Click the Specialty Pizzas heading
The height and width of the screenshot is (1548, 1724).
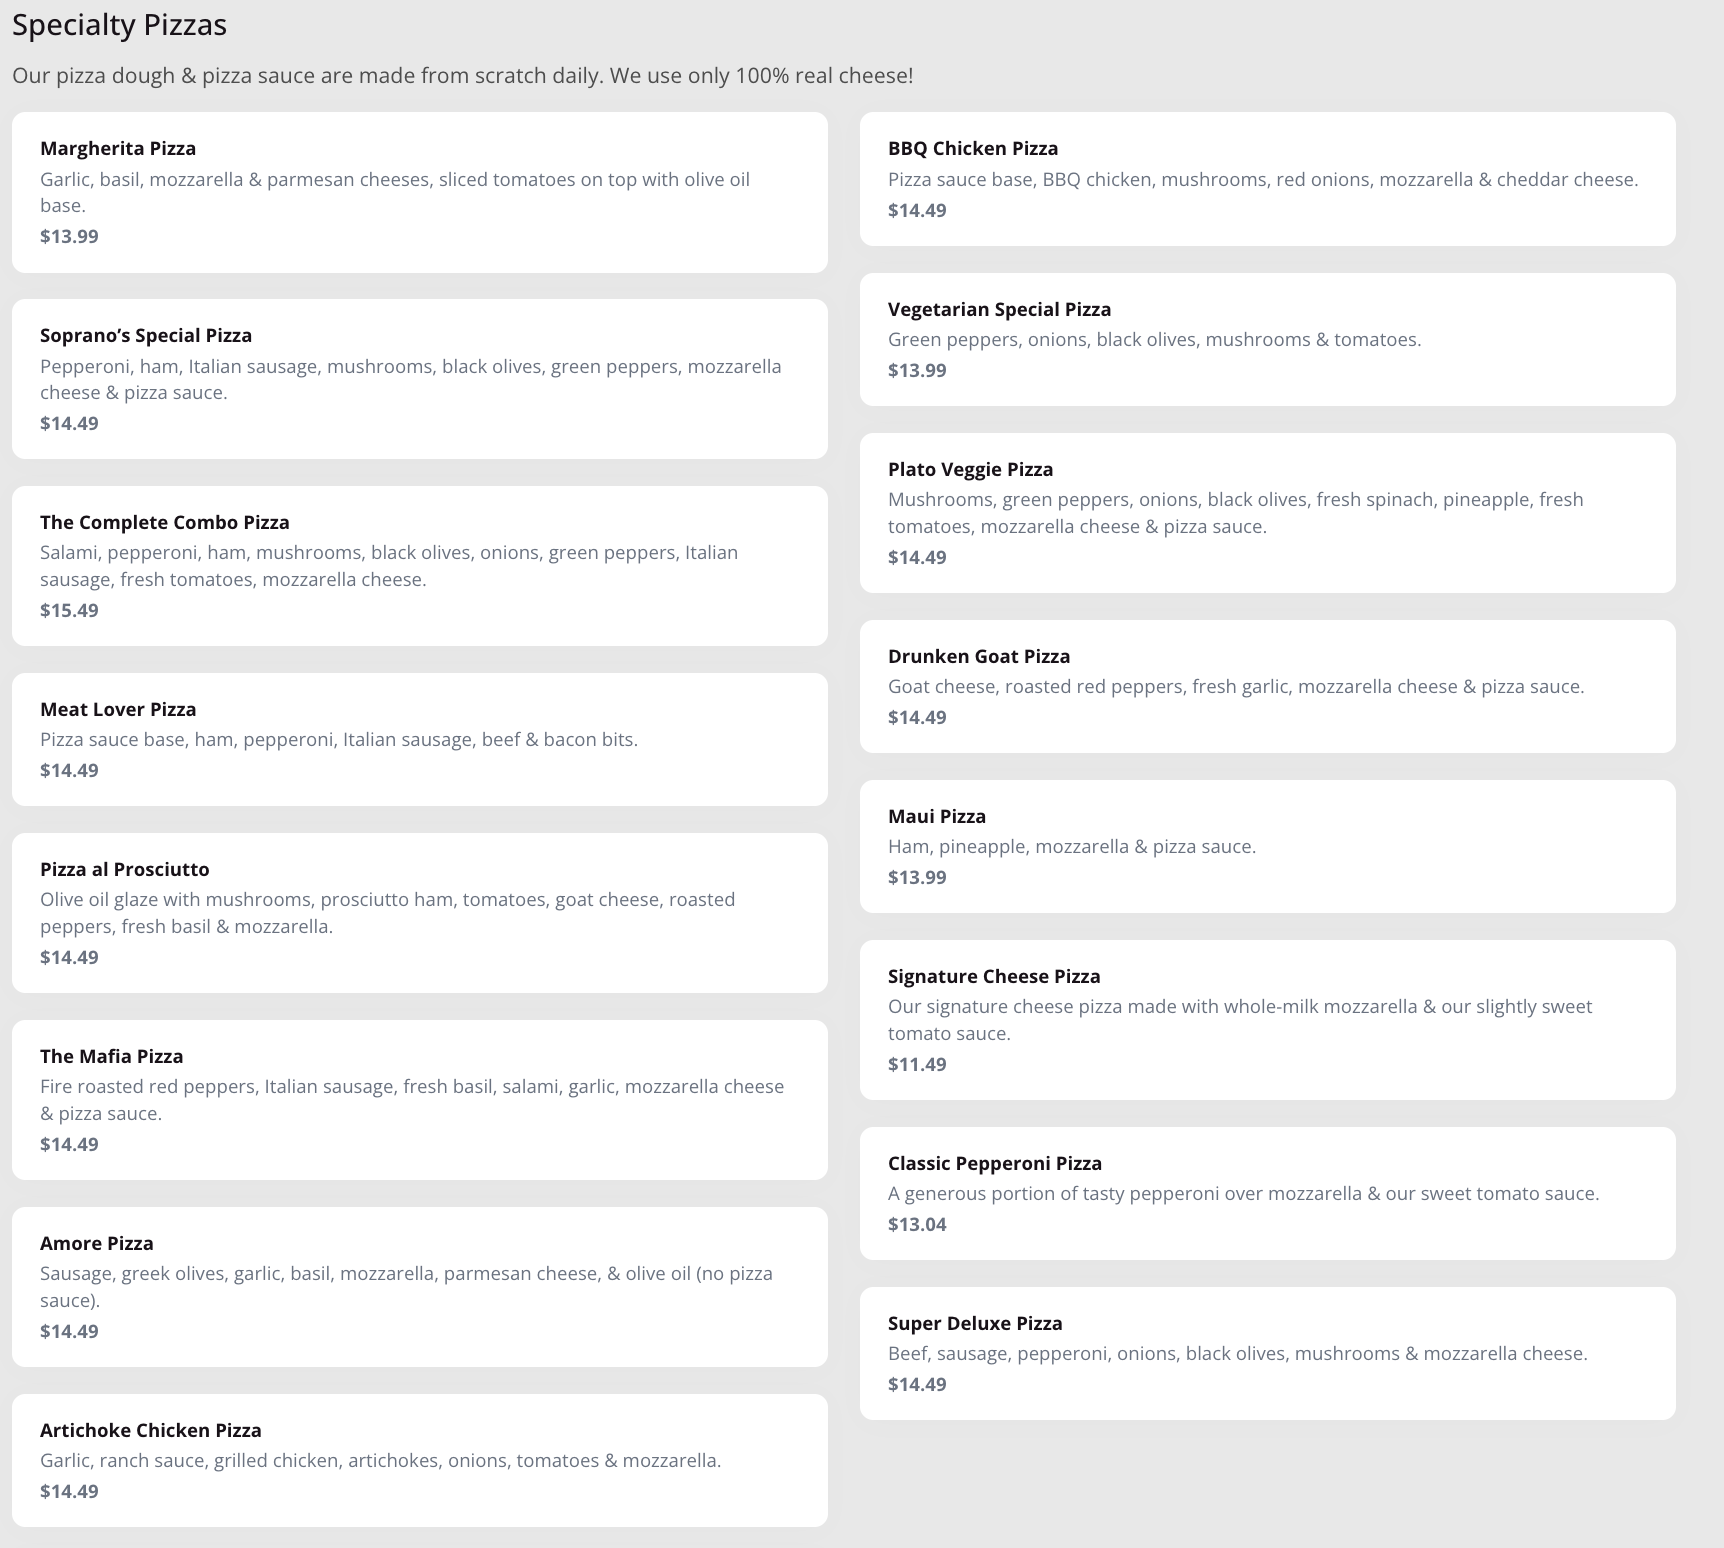(119, 25)
